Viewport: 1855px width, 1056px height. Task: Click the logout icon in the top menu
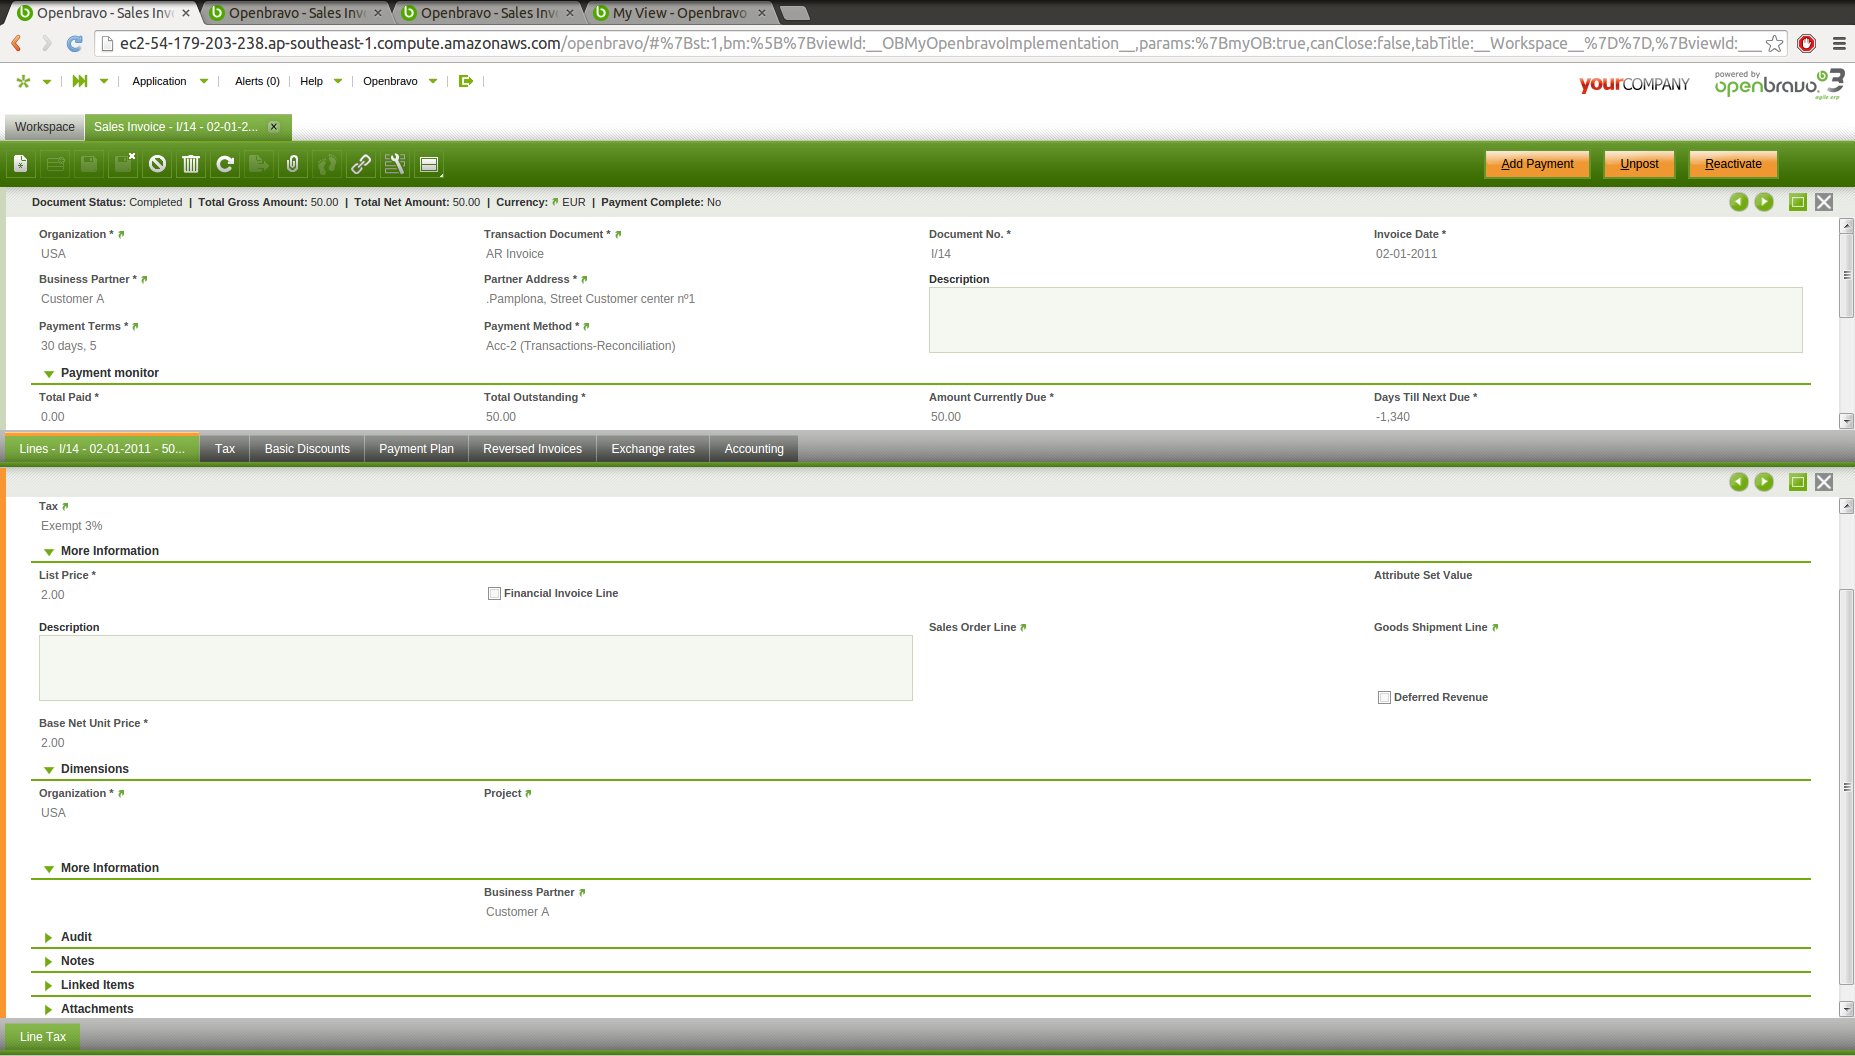[x=465, y=81]
